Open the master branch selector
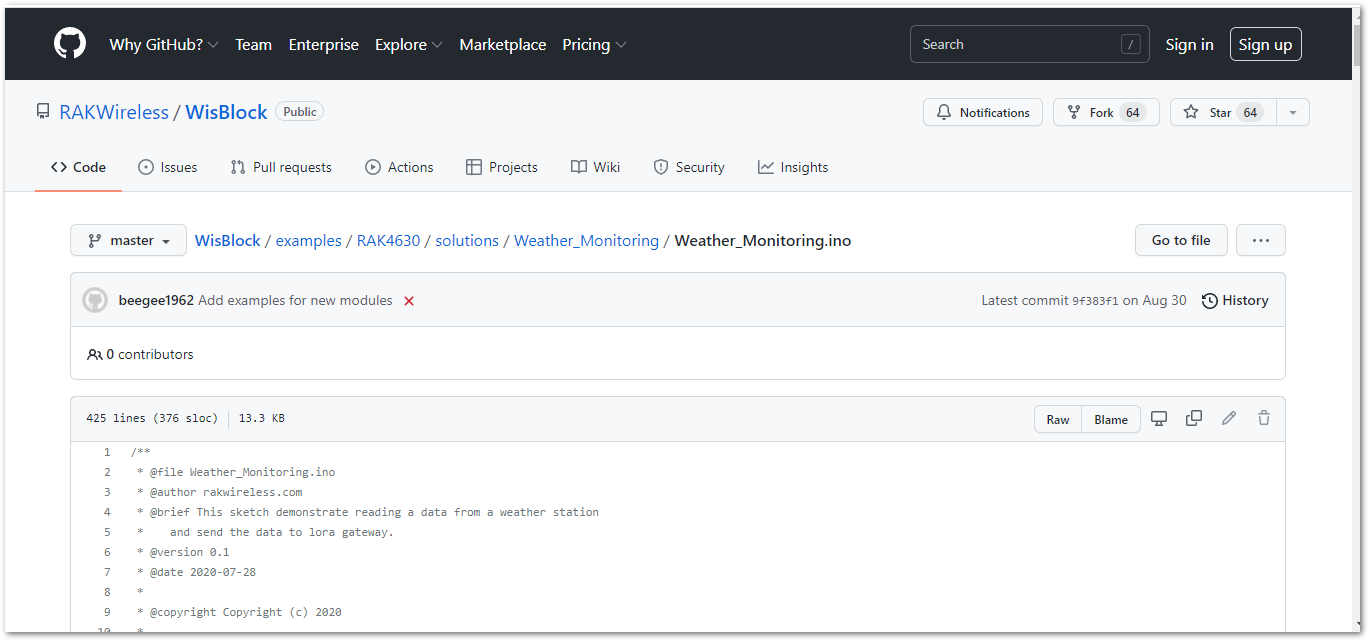Viewport: 1369px width, 641px height. coord(128,240)
